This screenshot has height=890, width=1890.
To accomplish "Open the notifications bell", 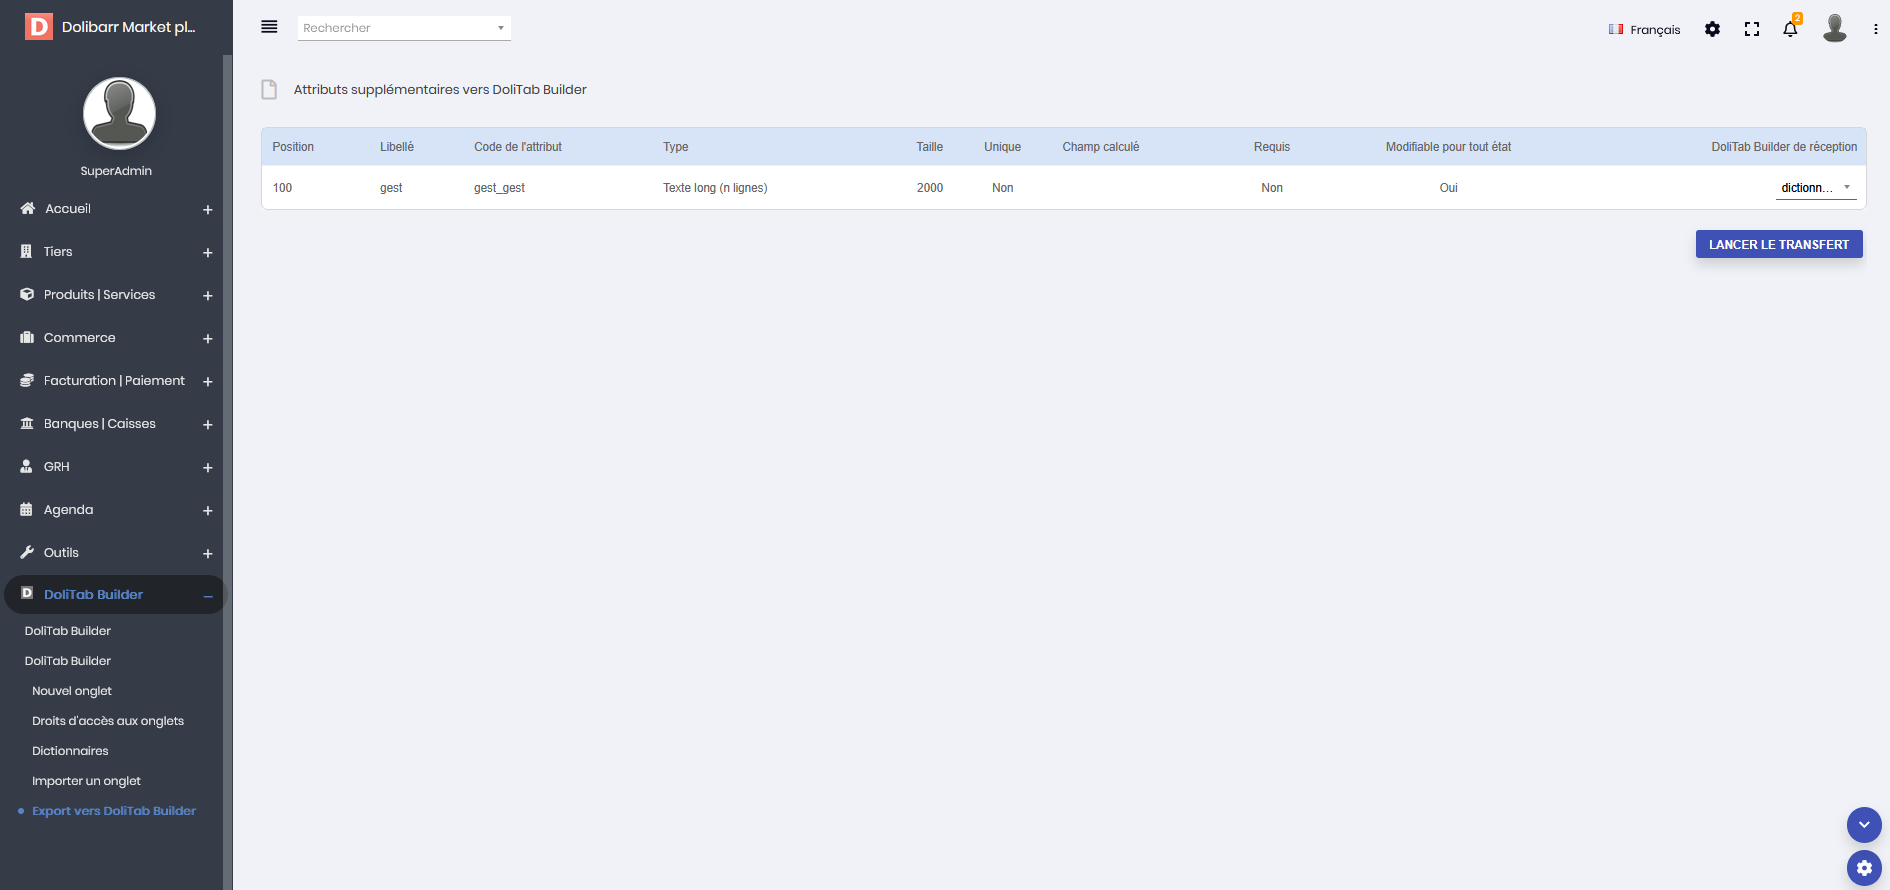I will [x=1791, y=29].
